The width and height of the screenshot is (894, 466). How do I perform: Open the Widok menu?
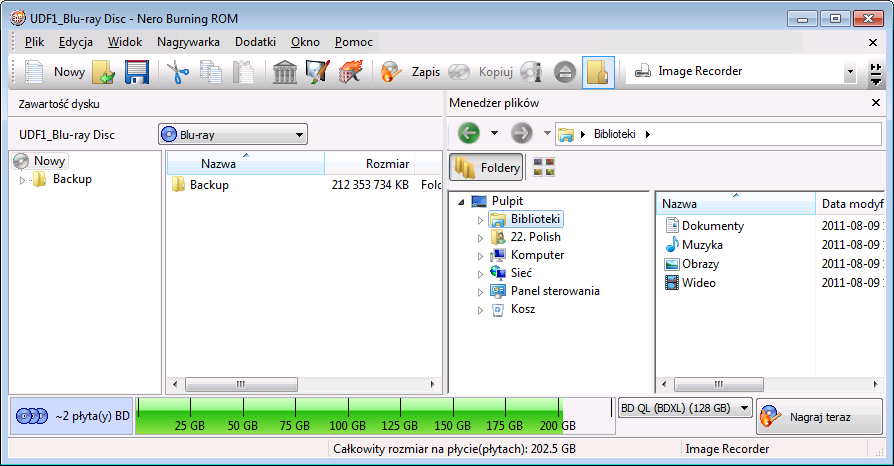125,42
